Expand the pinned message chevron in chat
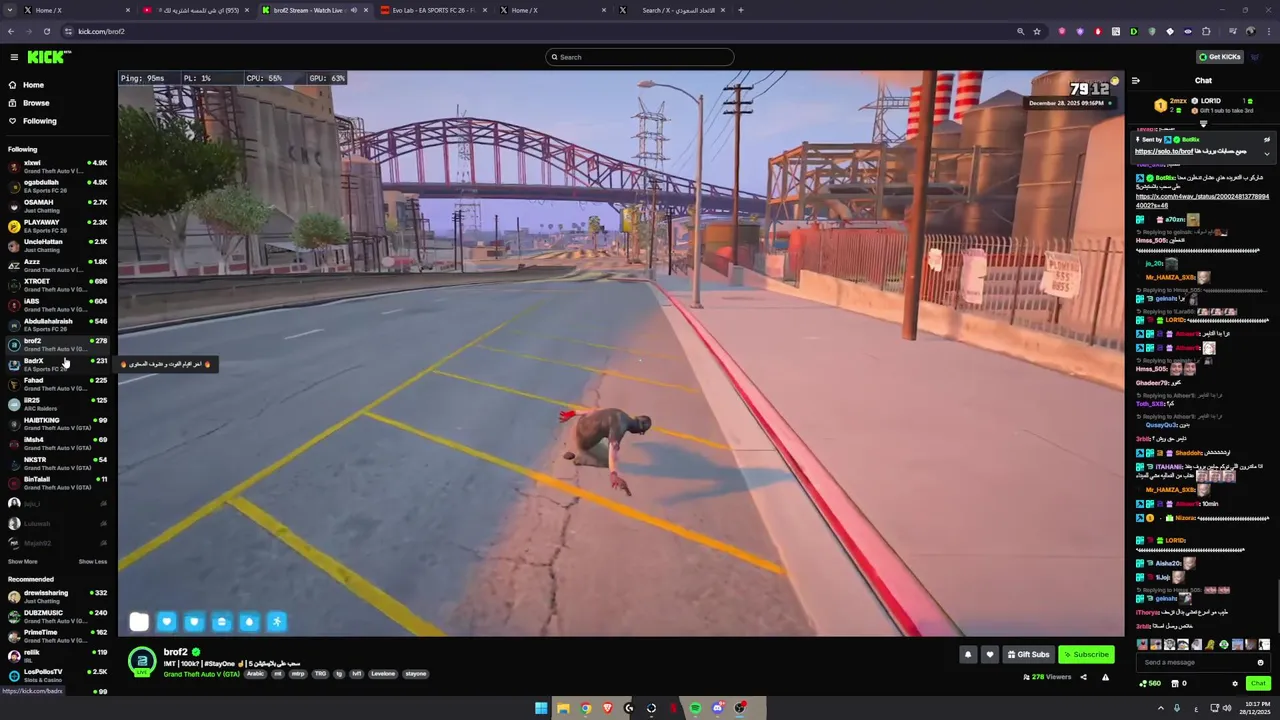Viewport: 1280px width, 720px height. tap(1267, 153)
